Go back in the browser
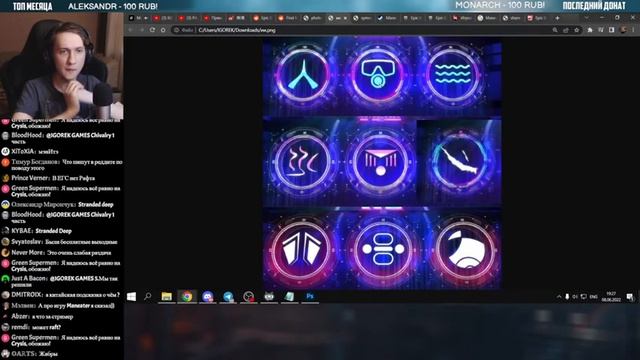This screenshot has height=360, width=640. tap(131, 30)
